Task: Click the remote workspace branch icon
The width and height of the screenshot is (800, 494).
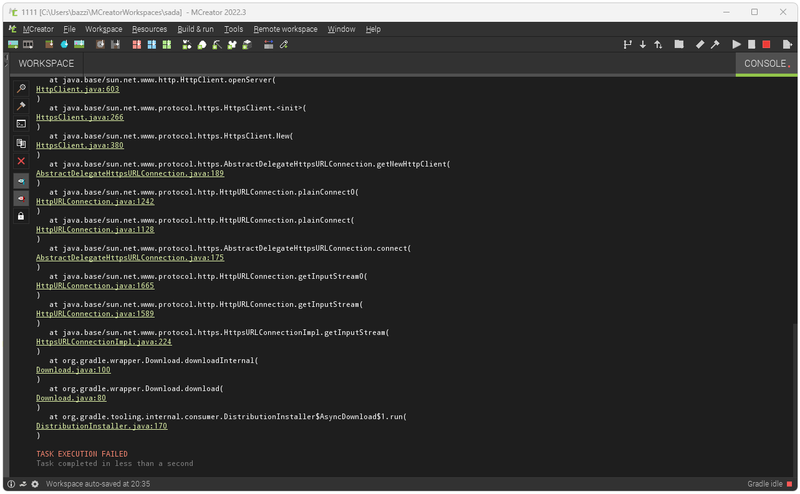Action: click(x=627, y=44)
